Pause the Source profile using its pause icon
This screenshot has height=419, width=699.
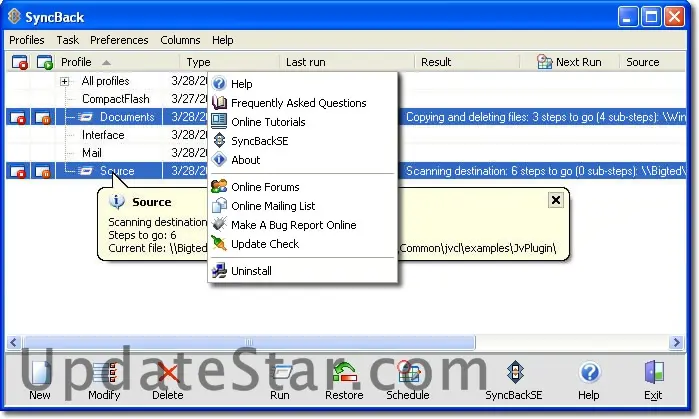(43, 171)
